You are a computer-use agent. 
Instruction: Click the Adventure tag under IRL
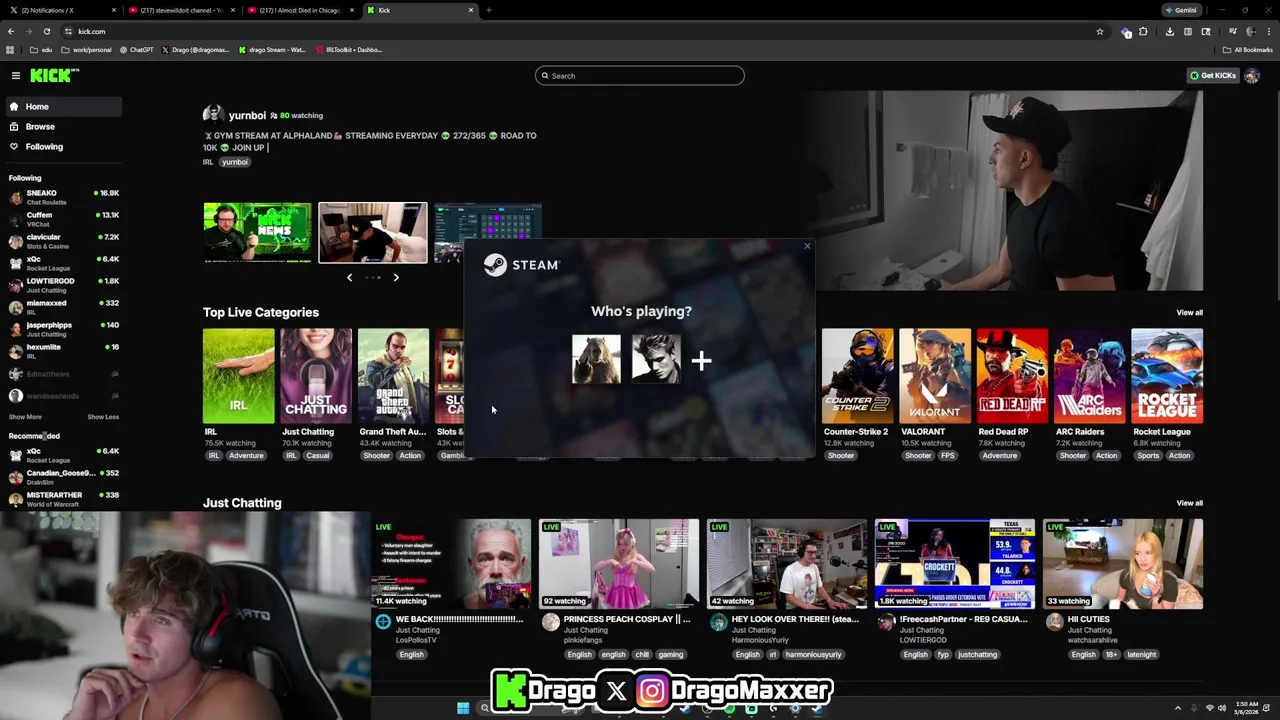coord(246,456)
